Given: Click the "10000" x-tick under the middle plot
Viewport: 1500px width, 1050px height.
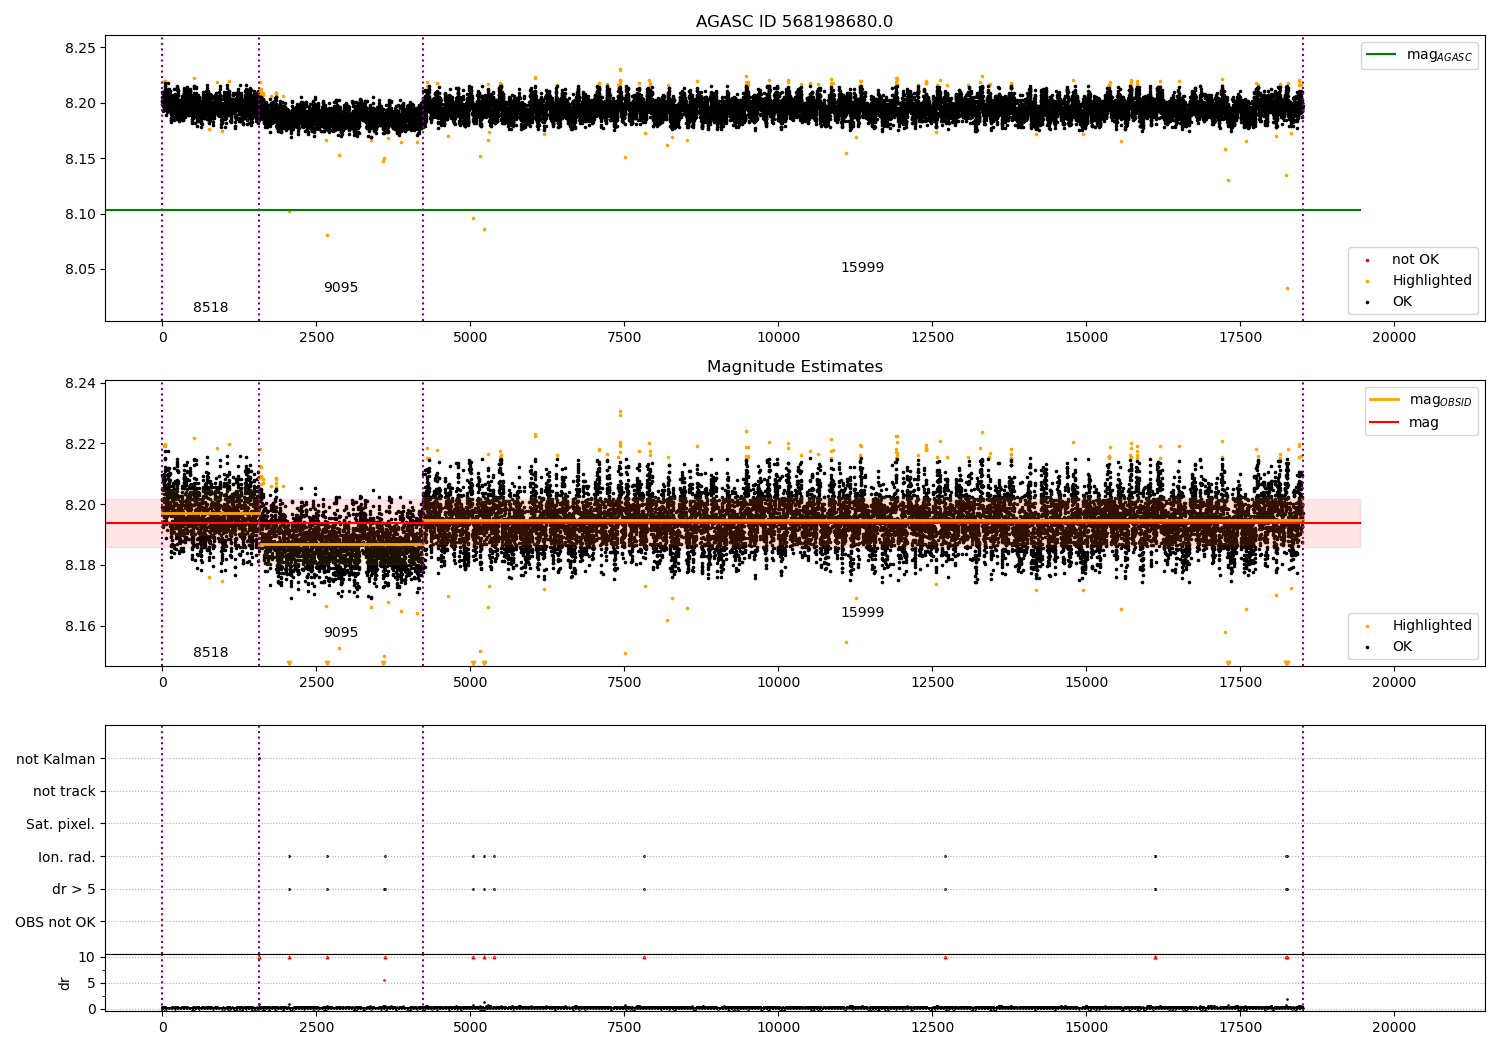Looking at the screenshot, I should pyautogui.click(x=778, y=683).
